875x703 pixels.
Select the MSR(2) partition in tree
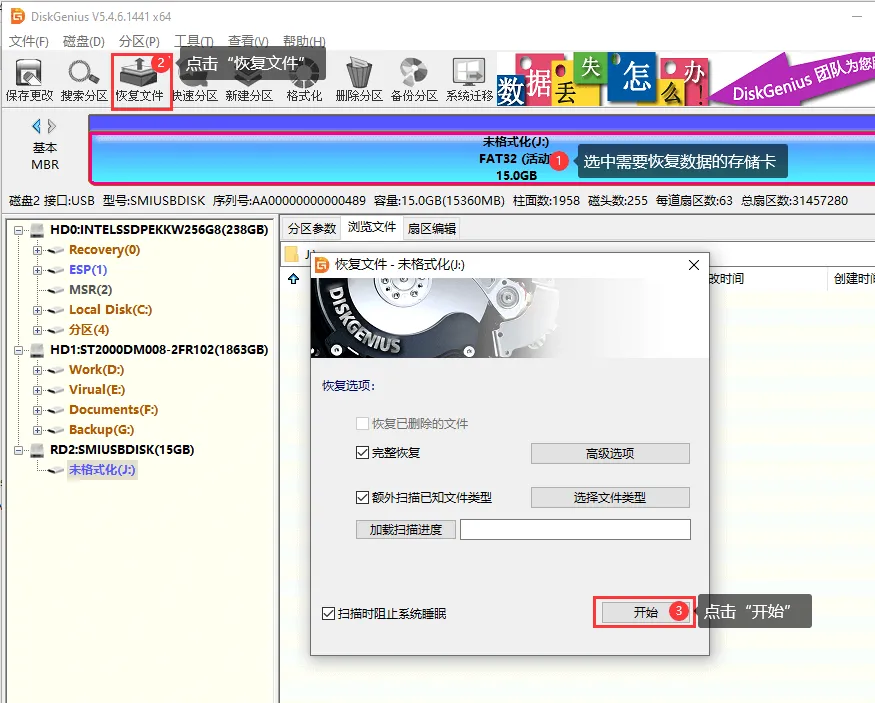pyautogui.click(x=90, y=290)
